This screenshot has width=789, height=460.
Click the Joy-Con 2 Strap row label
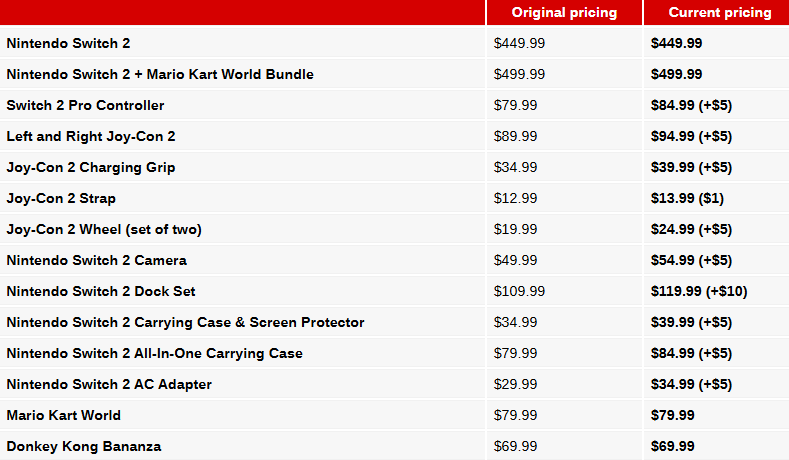(x=61, y=199)
